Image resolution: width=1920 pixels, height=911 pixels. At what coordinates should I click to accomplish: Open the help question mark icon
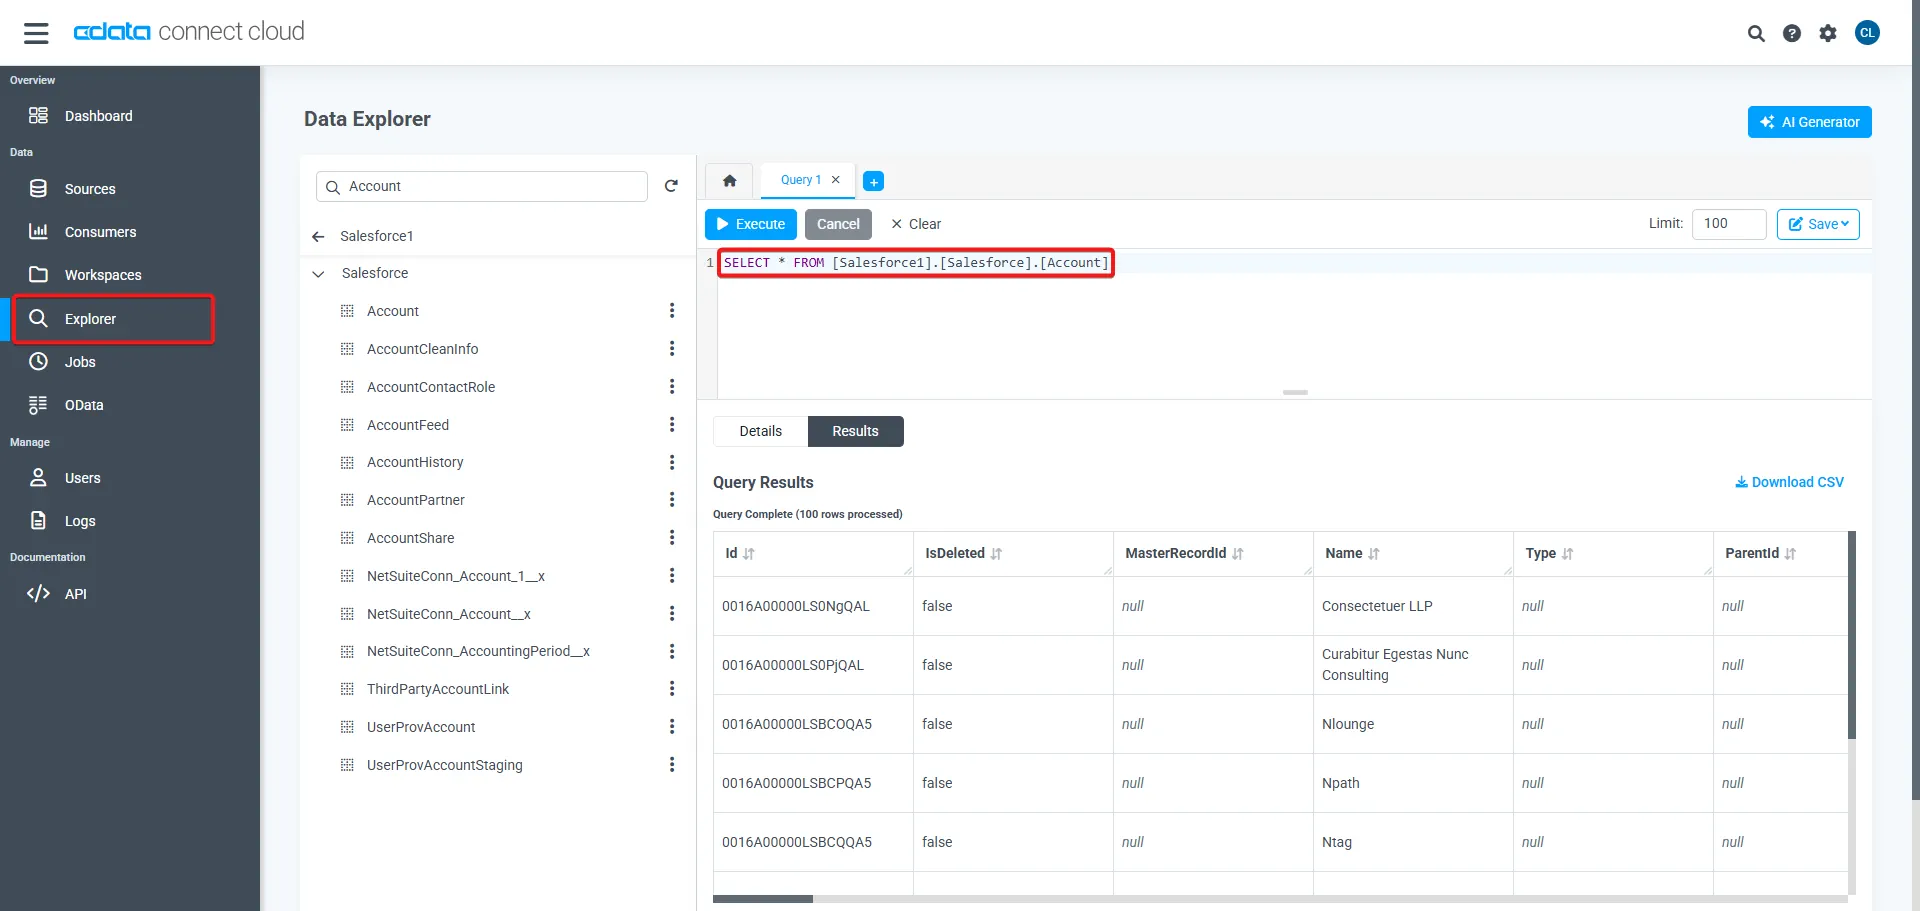coord(1791,33)
